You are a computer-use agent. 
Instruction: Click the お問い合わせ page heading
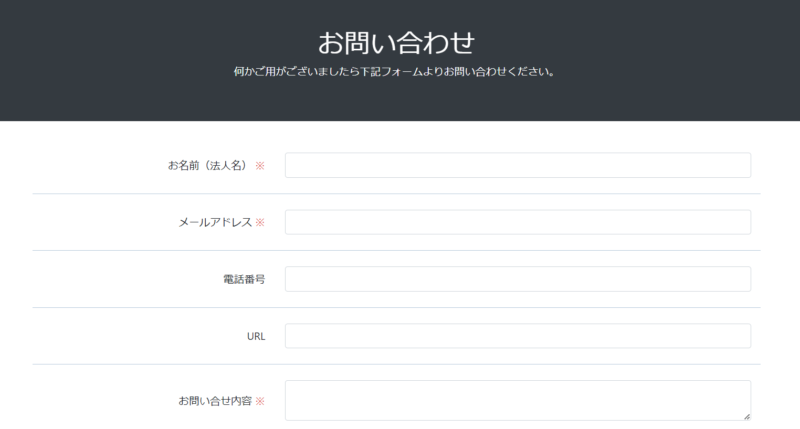pyautogui.click(x=396, y=43)
